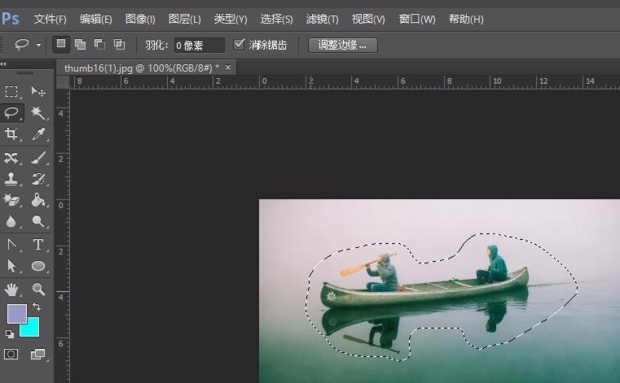
Task: Reset default foreground and background colors
Action: pos(9,334)
